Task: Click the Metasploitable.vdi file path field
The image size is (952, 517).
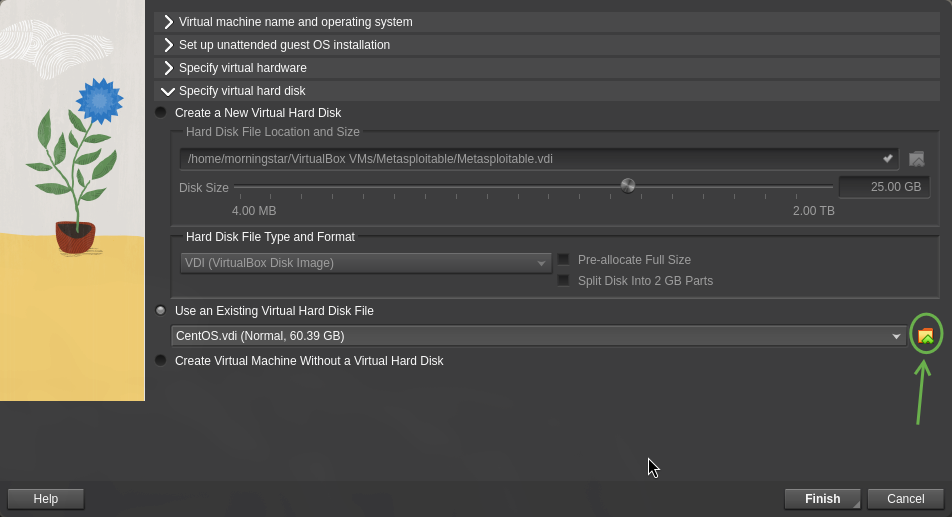Action: tap(539, 159)
